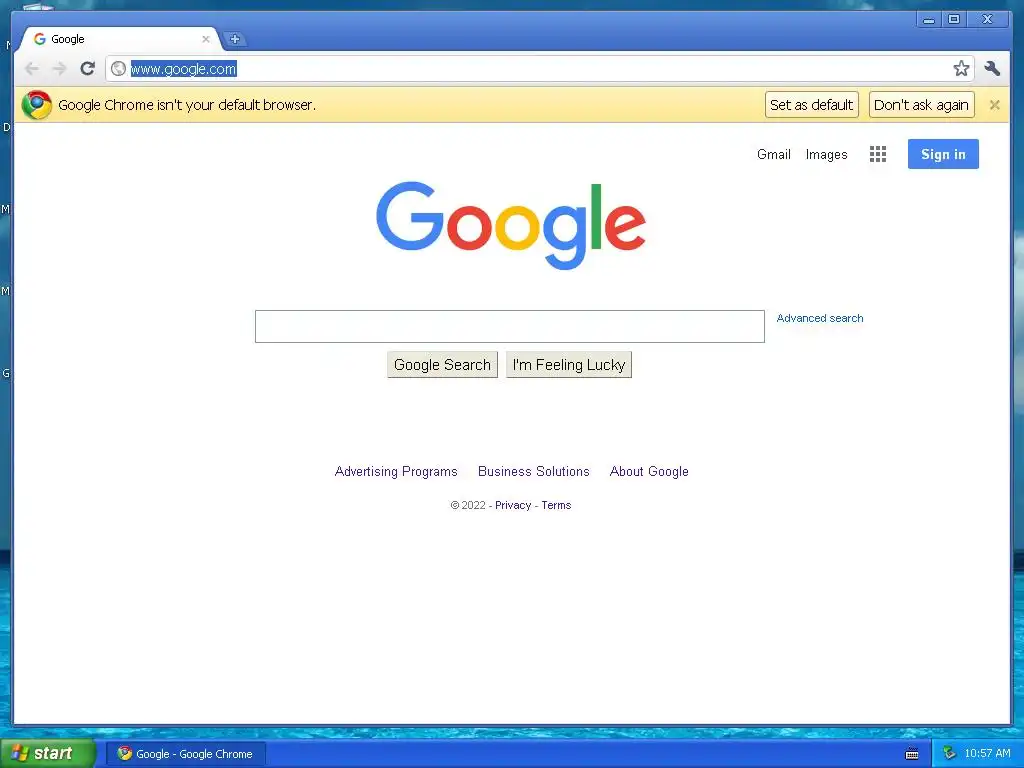The image size is (1024, 768).
Task: Open Images link
Action: [x=826, y=155]
